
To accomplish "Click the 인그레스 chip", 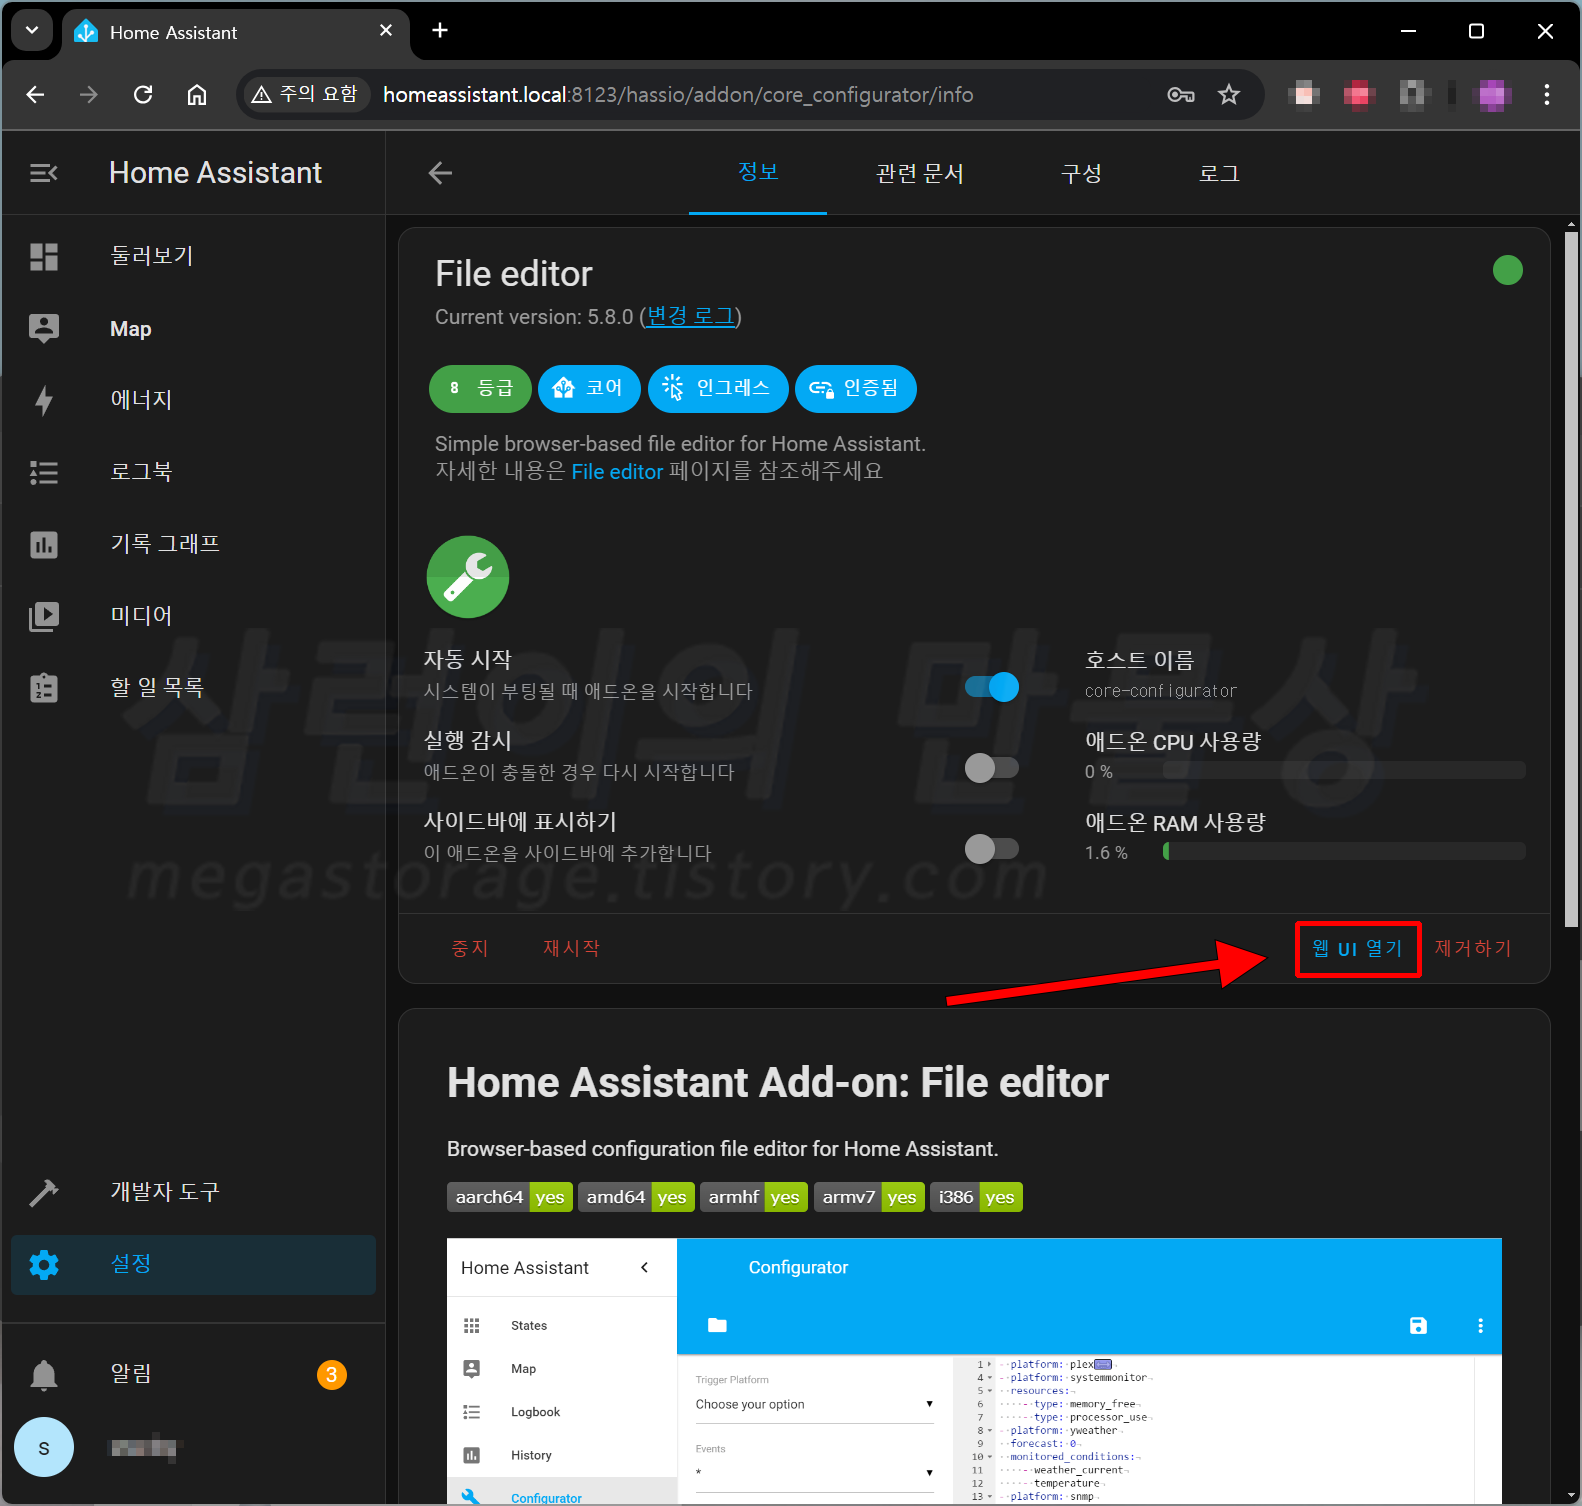I will 718,389.
